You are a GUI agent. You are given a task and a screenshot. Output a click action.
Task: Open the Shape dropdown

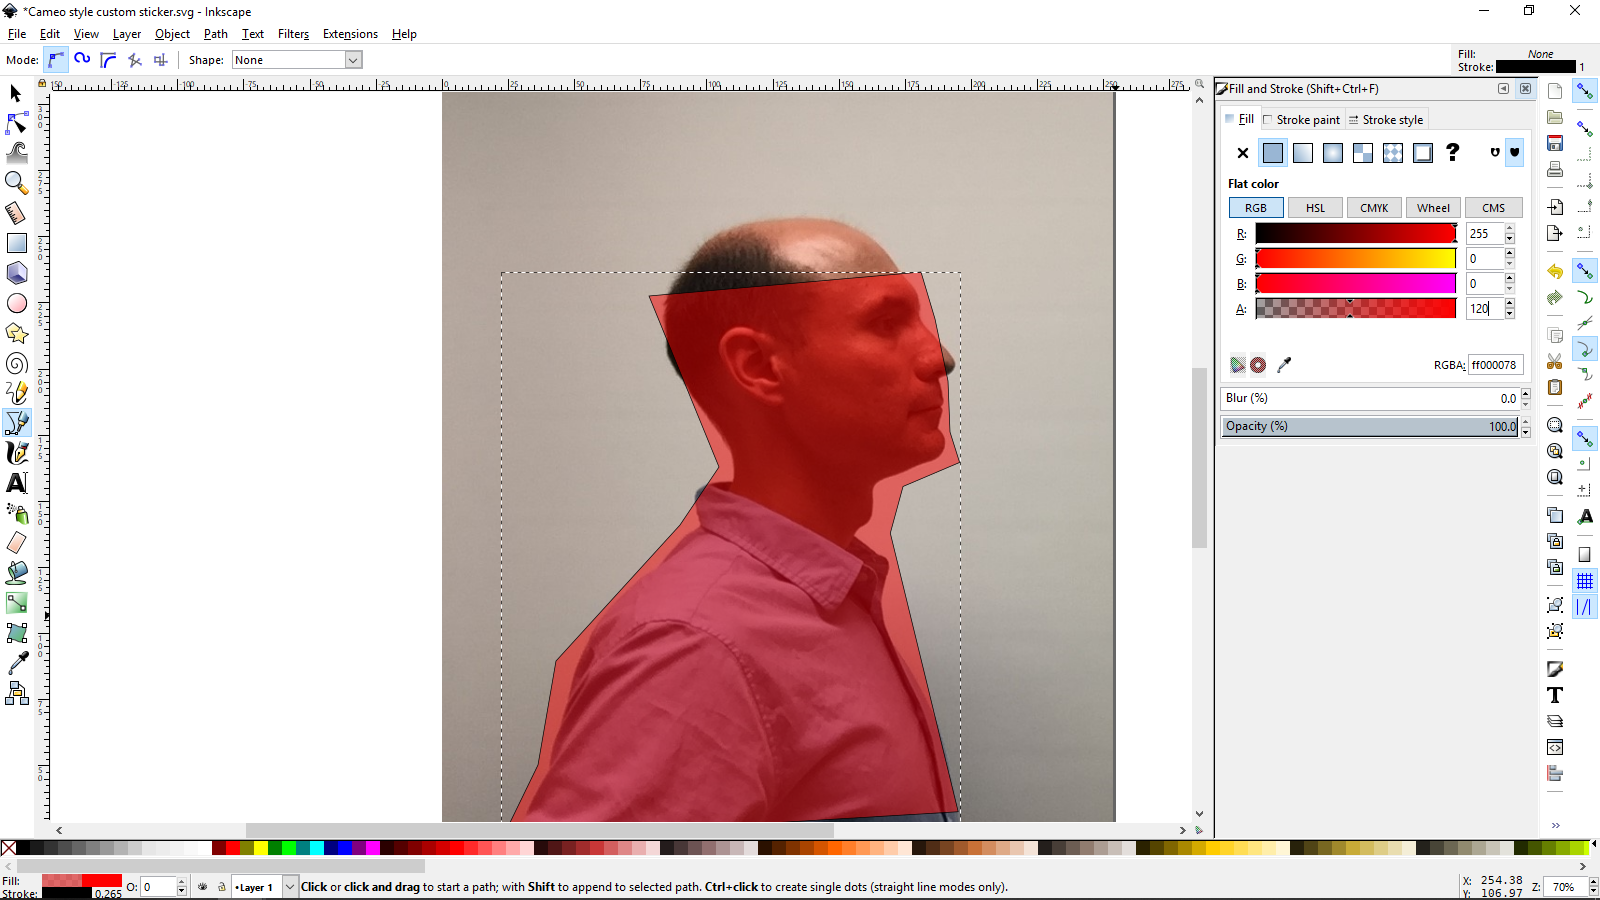click(352, 60)
